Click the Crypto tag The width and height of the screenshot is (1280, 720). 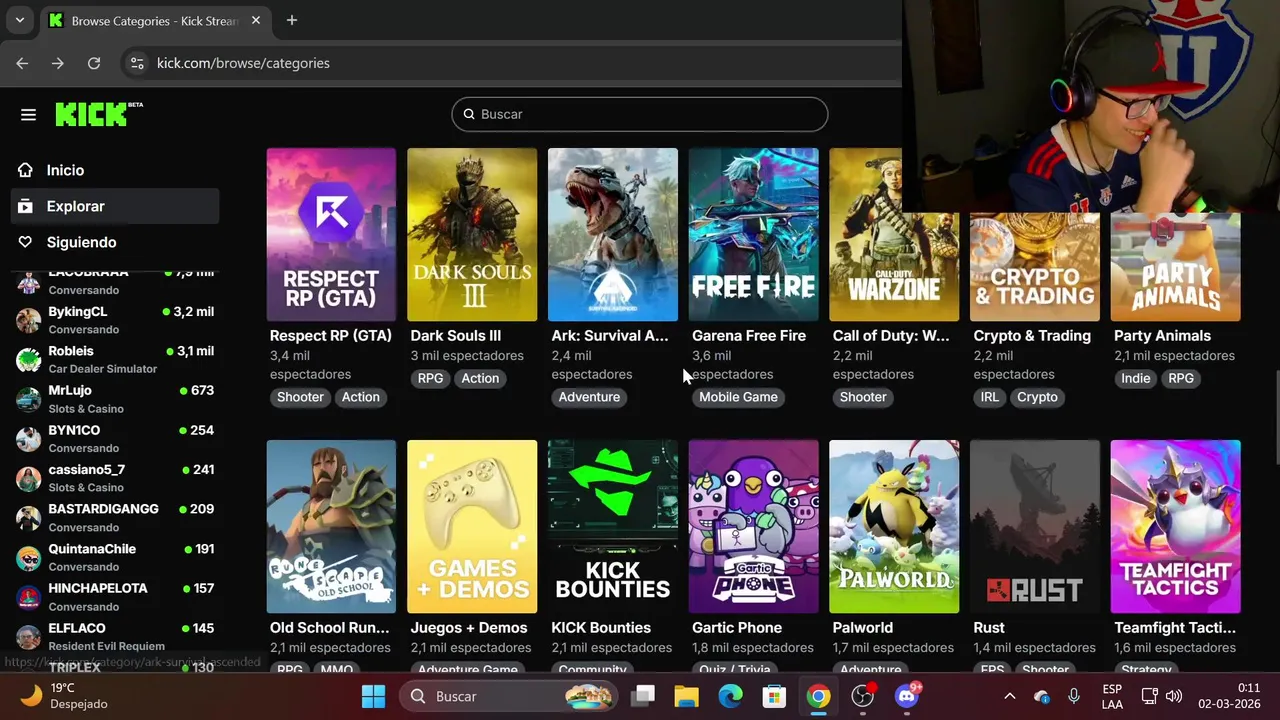[1037, 397]
